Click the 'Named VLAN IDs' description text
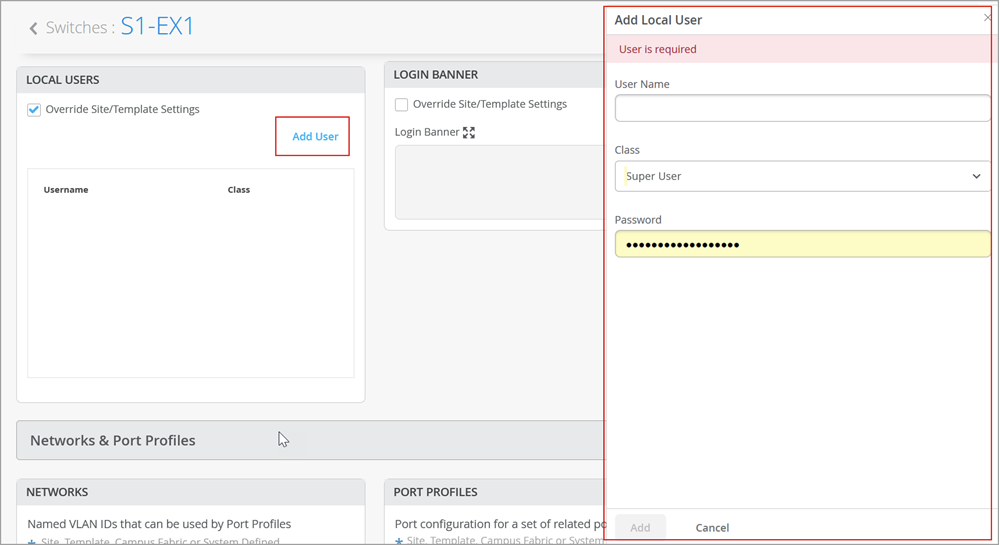 159,524
